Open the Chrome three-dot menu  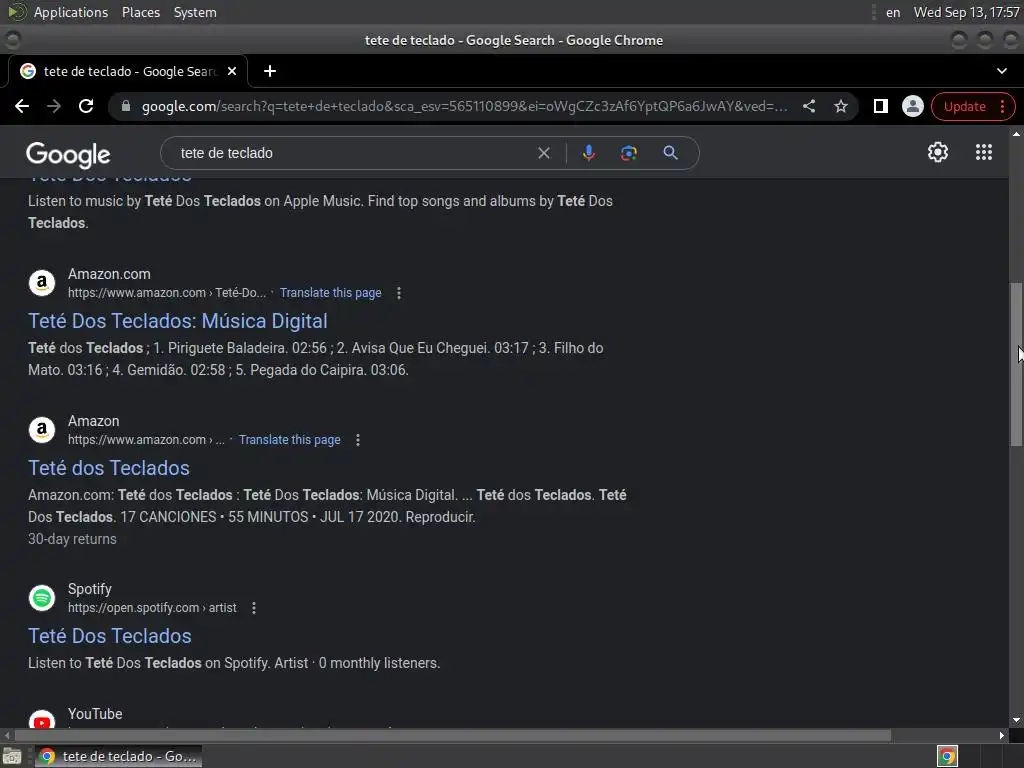[x=1002, y=106]
